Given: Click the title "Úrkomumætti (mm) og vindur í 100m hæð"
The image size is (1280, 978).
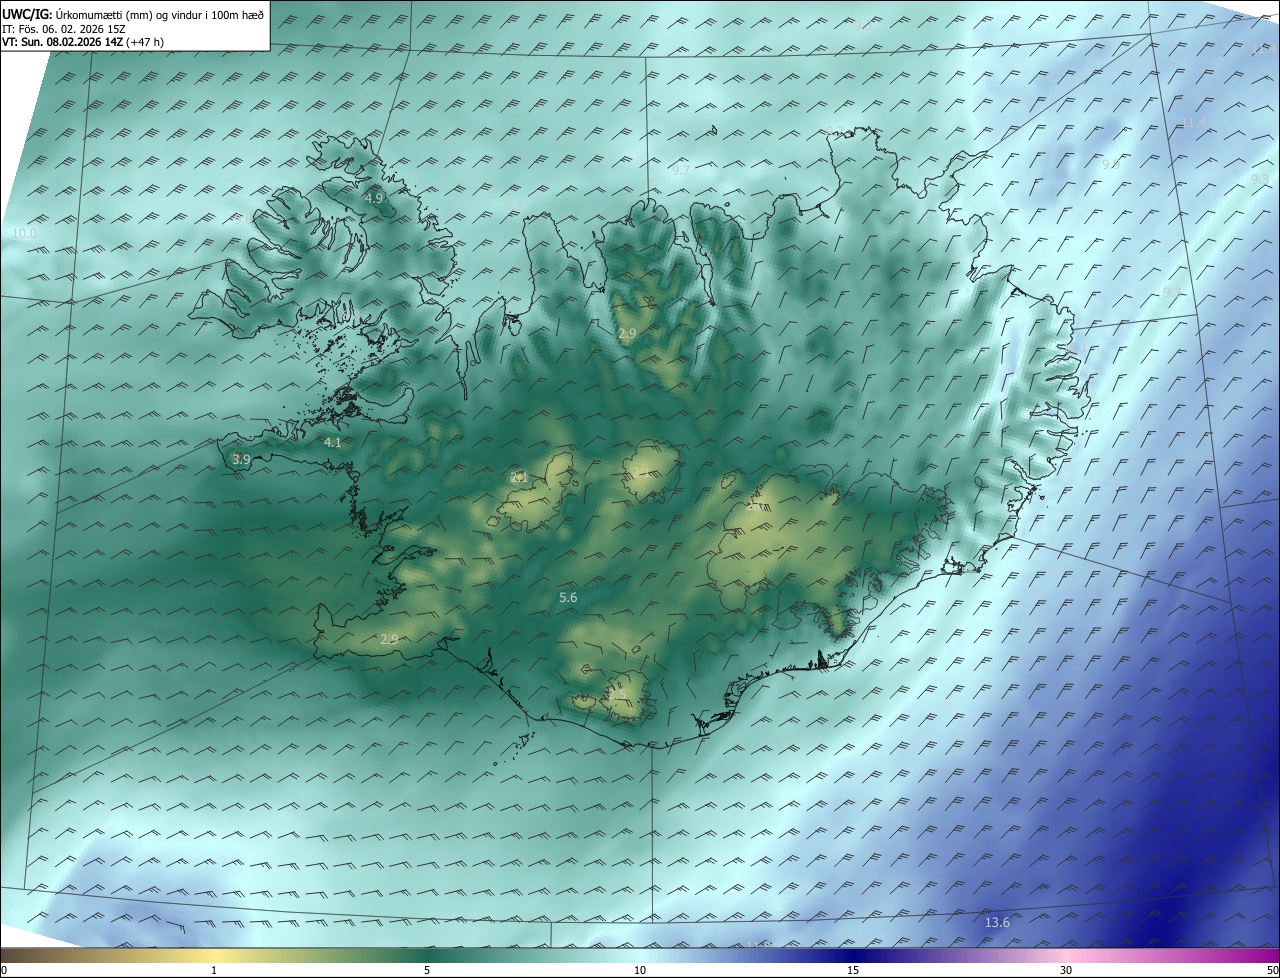Looking at the screenshot, I should (x=160, y=15).
